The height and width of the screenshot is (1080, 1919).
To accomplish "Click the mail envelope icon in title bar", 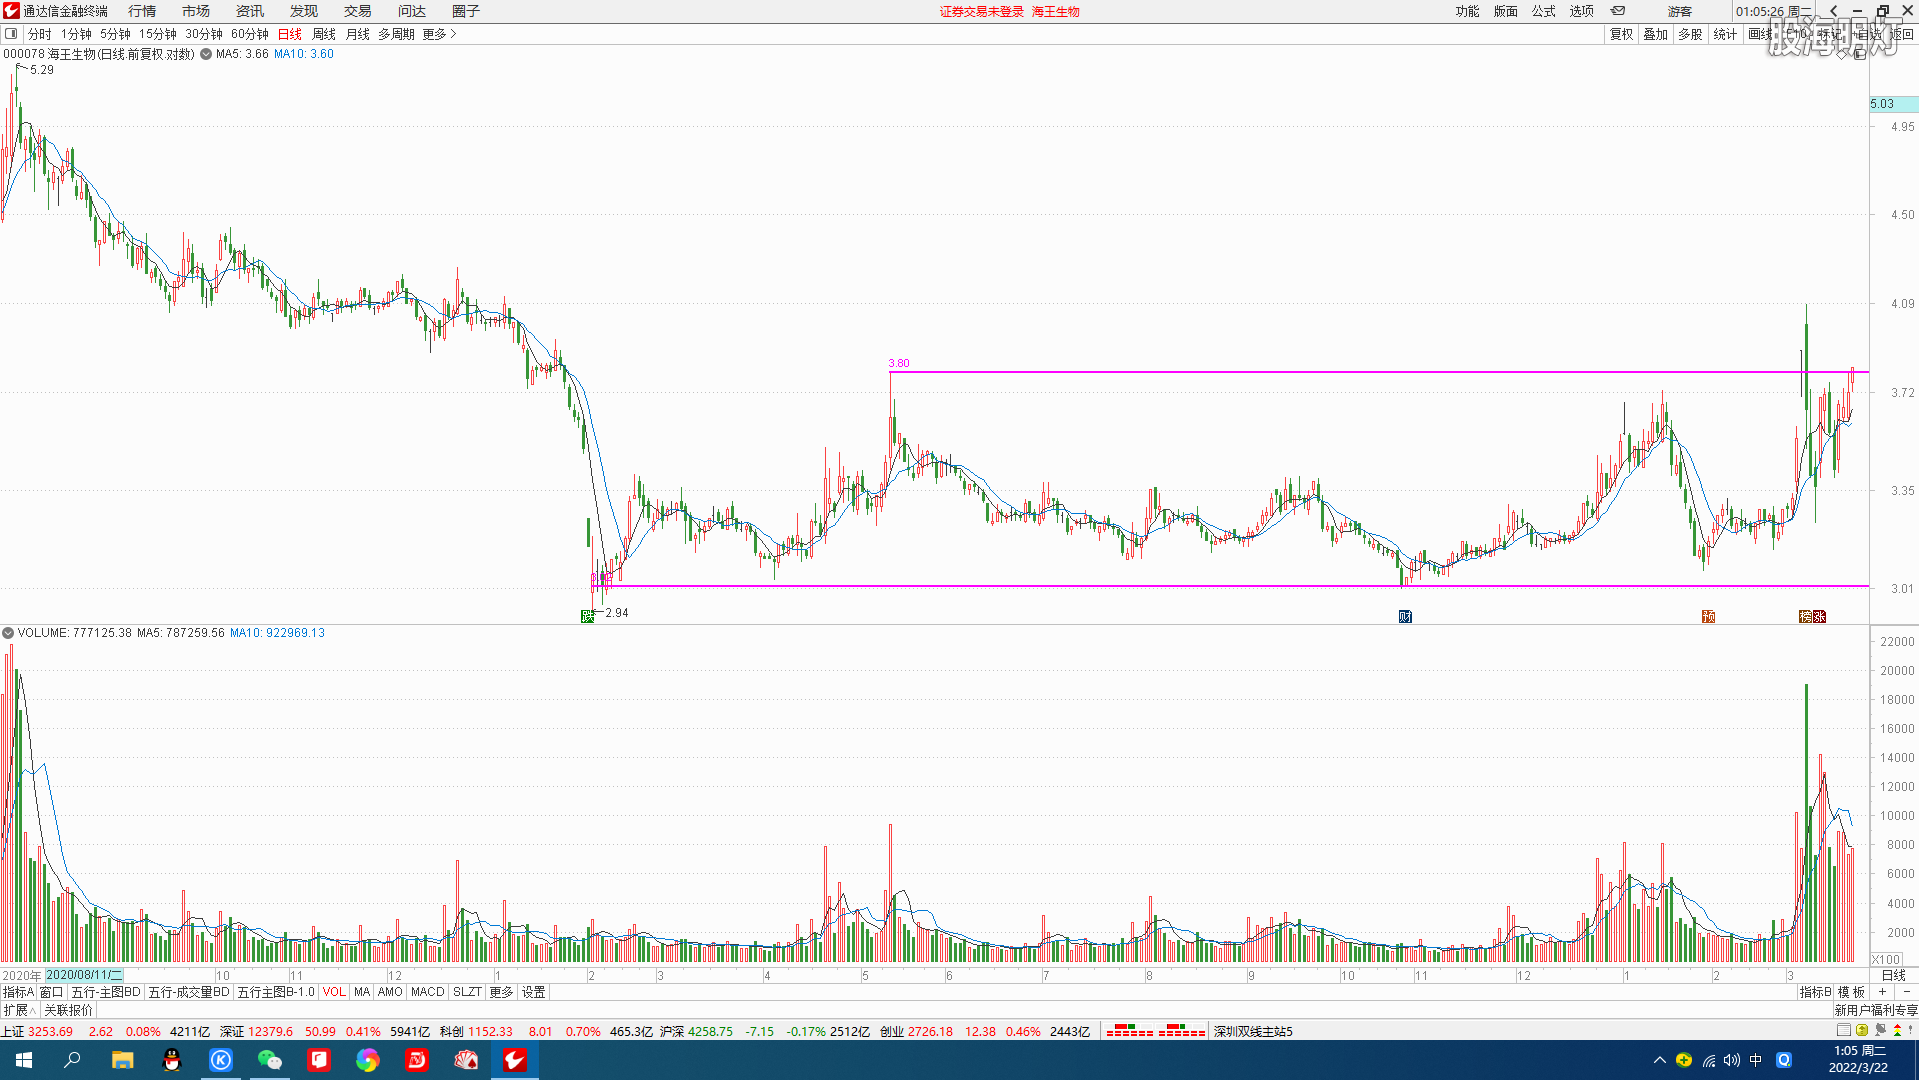I will 1618,11.
